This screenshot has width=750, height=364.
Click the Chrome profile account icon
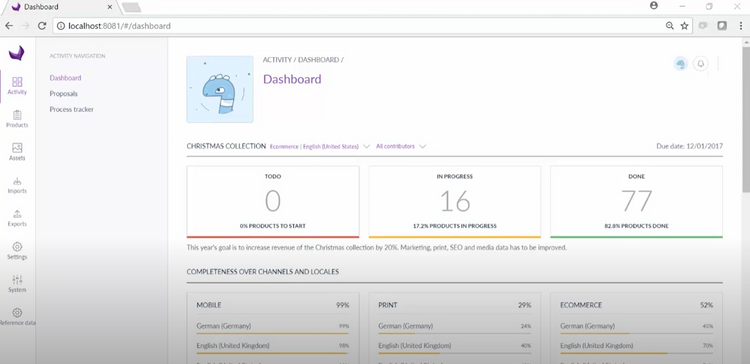tap(654, 6)
